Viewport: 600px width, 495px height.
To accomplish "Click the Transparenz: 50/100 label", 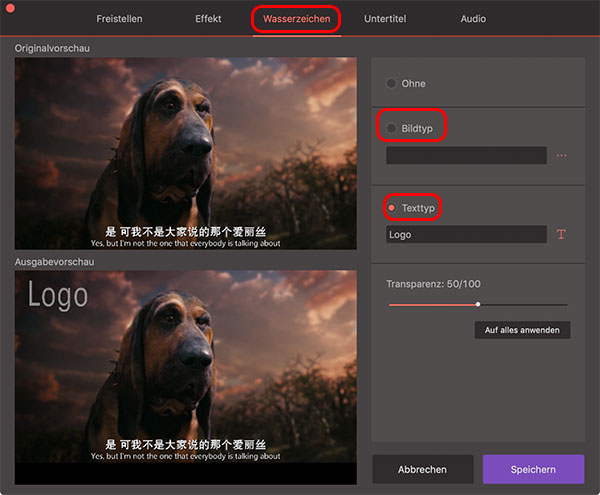I will pos(433,284).
